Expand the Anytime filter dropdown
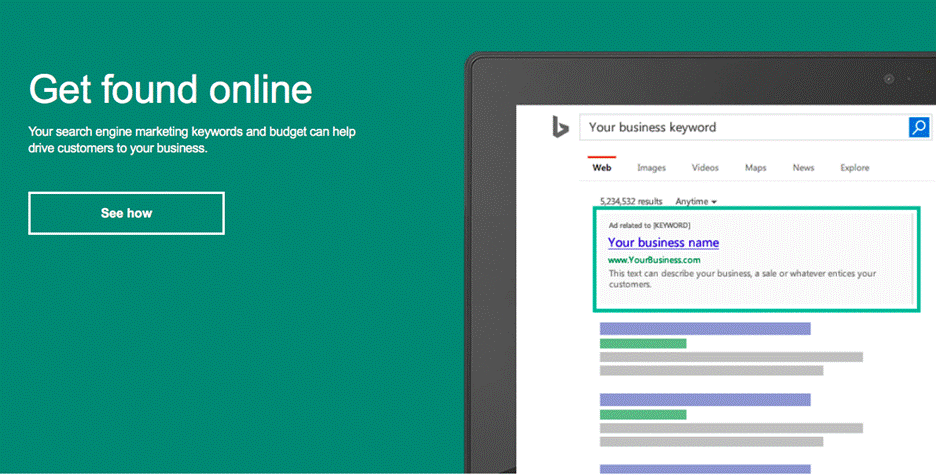 696,201
